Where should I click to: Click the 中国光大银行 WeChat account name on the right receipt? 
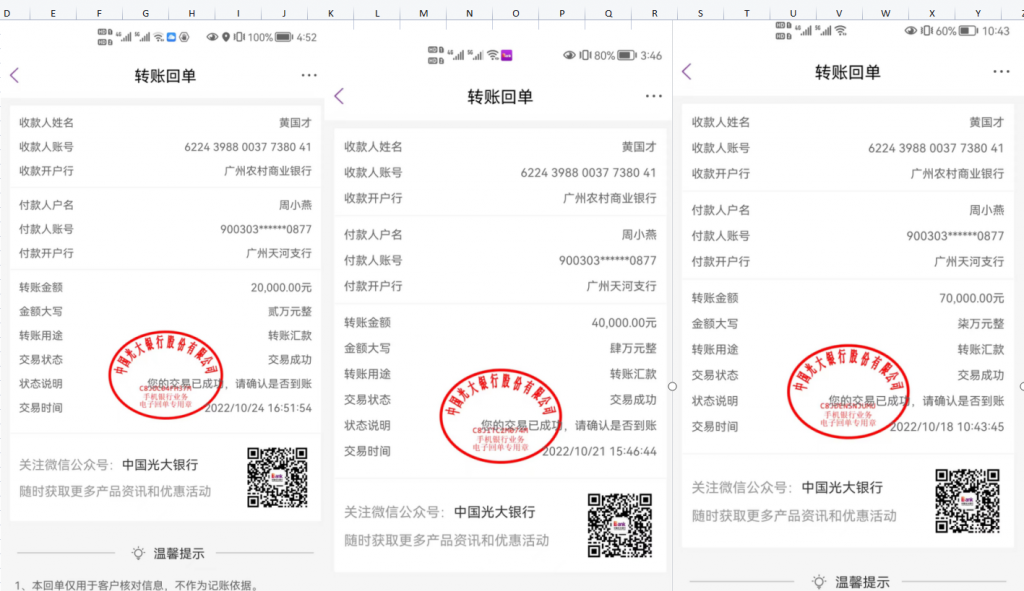pyautogui.click(x=842, y=488)
